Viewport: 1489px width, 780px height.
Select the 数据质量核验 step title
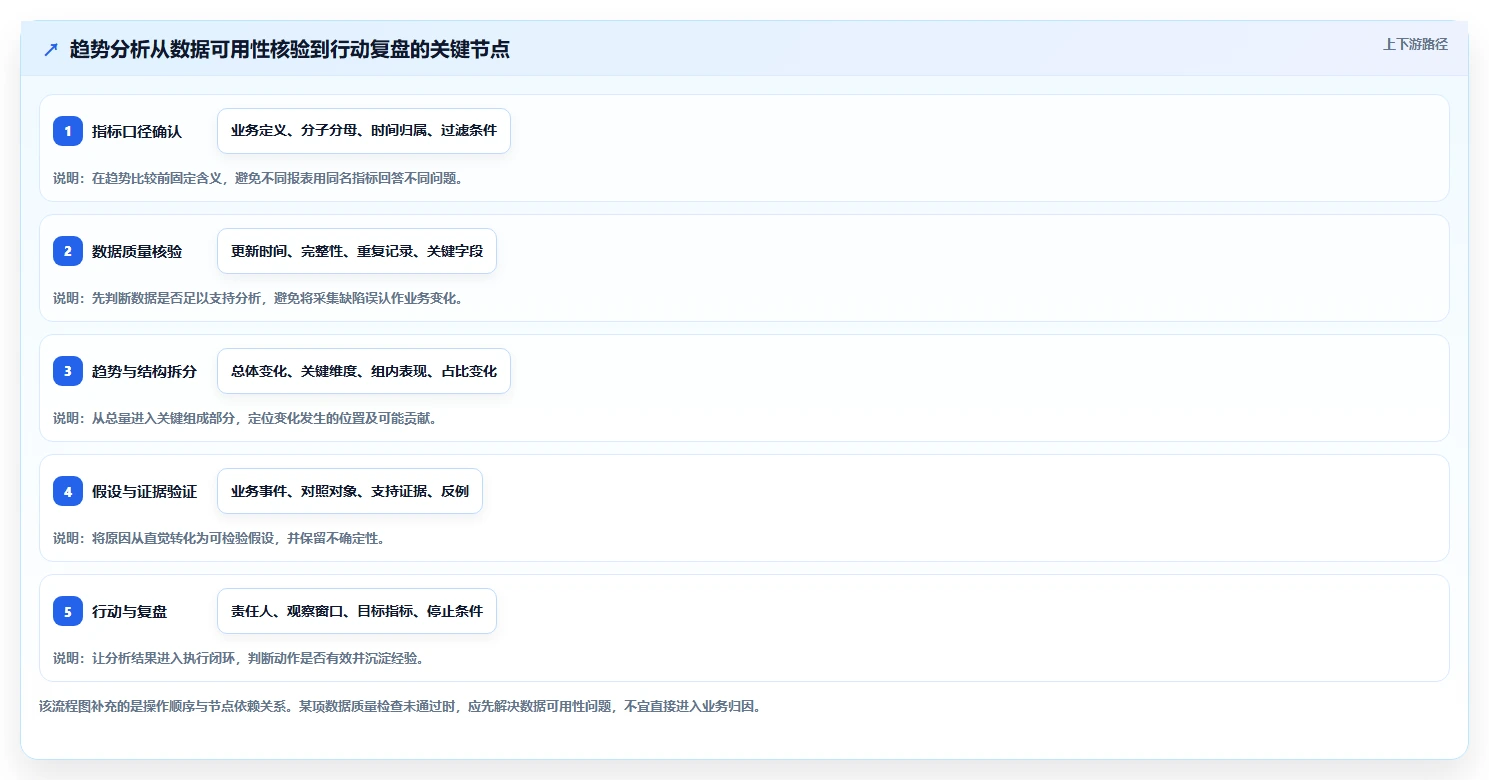[137, 251]
